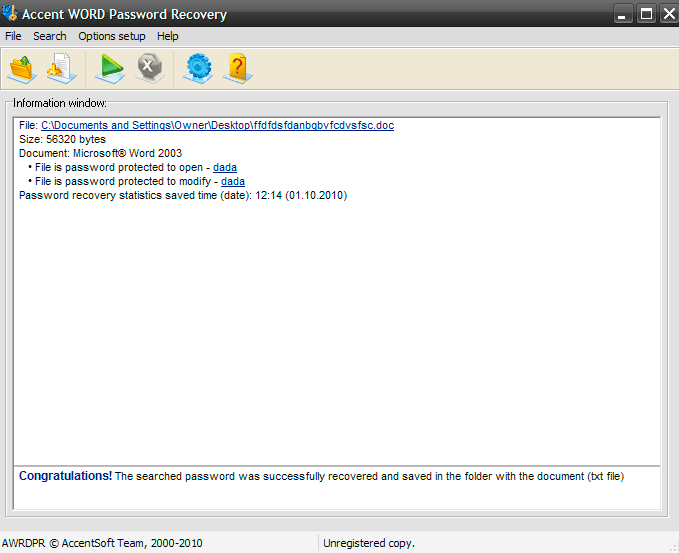Click the gray stop search icon
The image size is (679, 553).
[x=150, y=68]
